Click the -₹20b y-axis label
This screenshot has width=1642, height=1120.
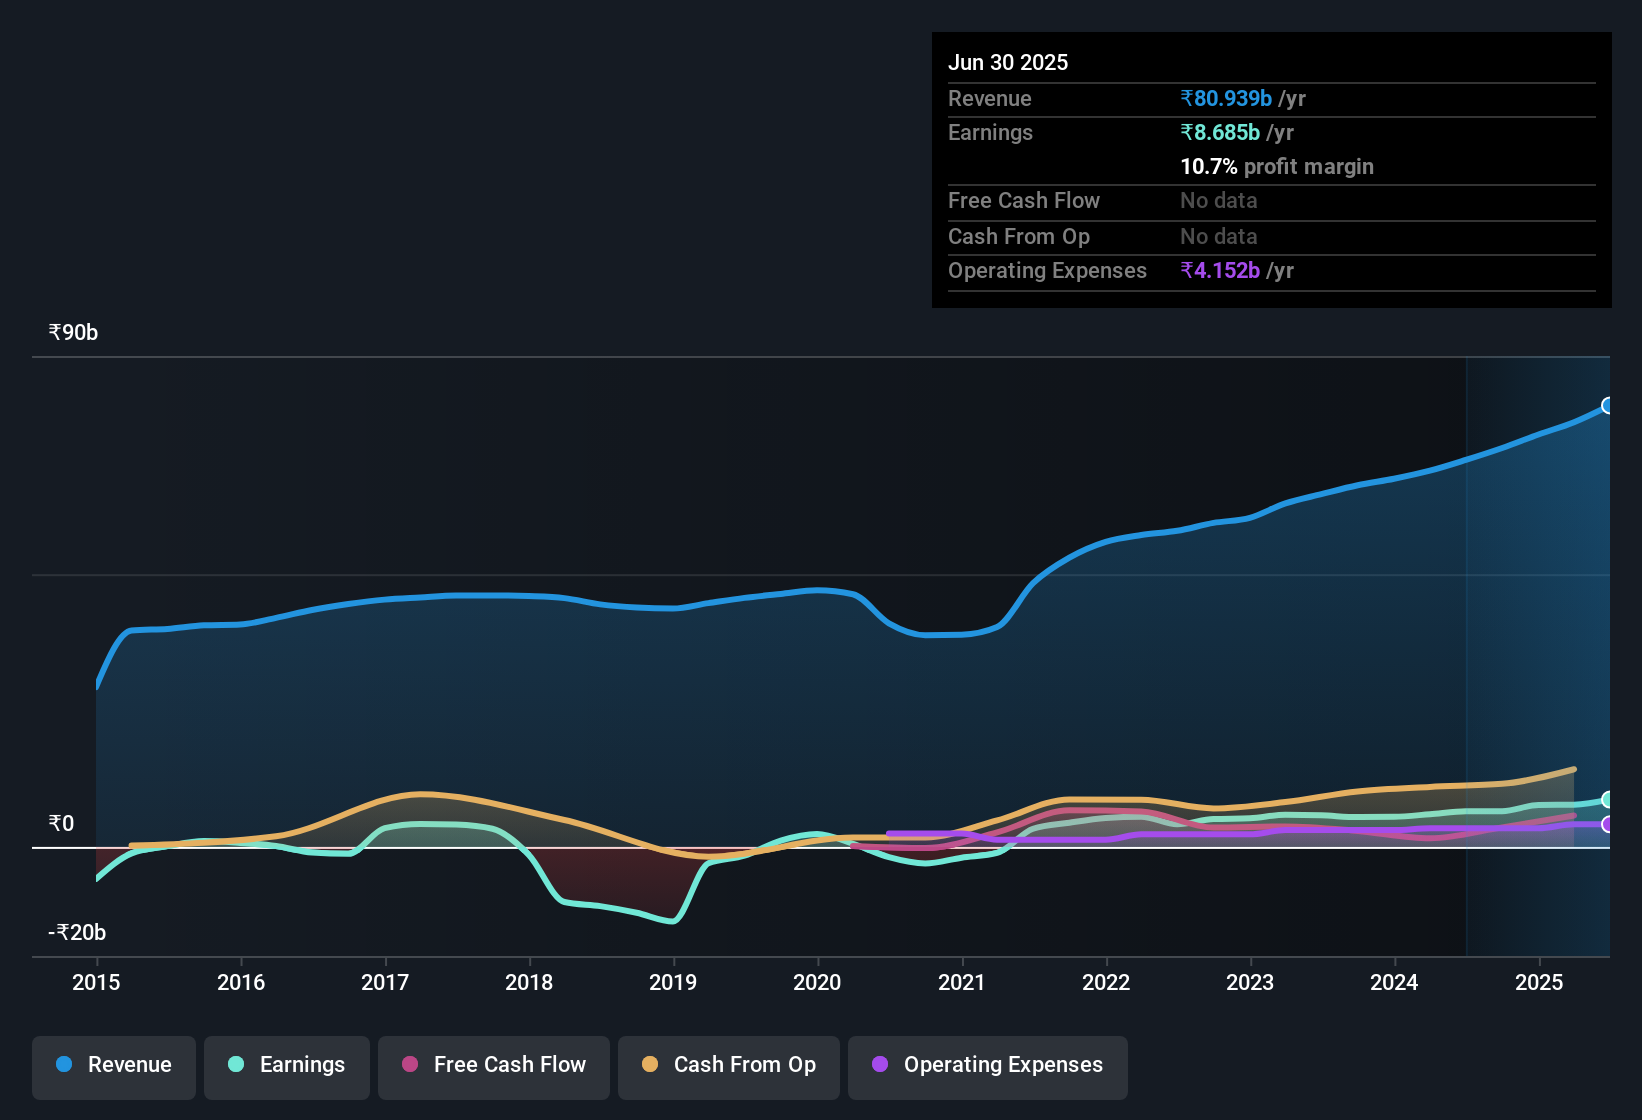tap(77, 932)
